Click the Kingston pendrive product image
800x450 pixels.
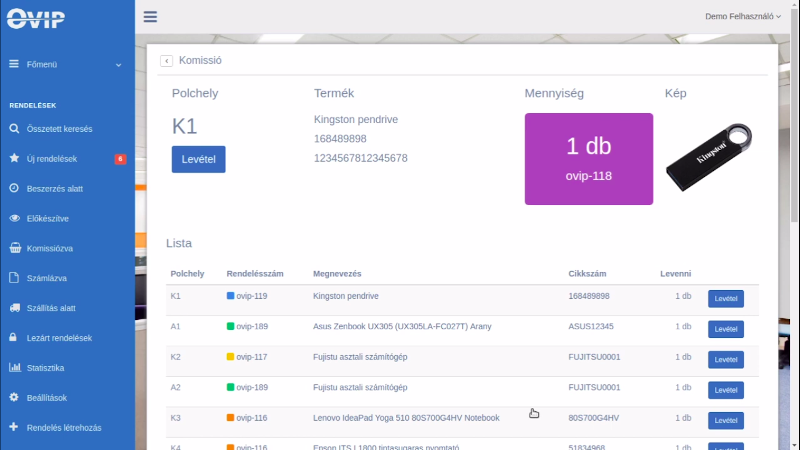coord(709,157)
